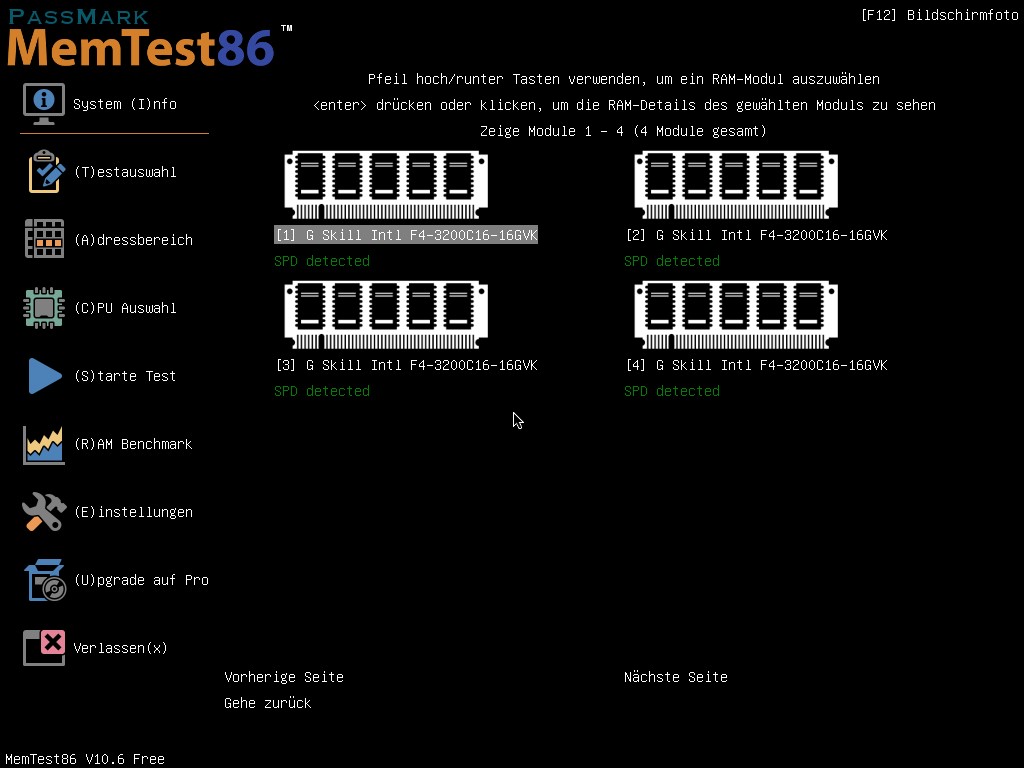Click the System Info monitor icon
This screenshot has height=768, width=1024.
click(44, 104)
